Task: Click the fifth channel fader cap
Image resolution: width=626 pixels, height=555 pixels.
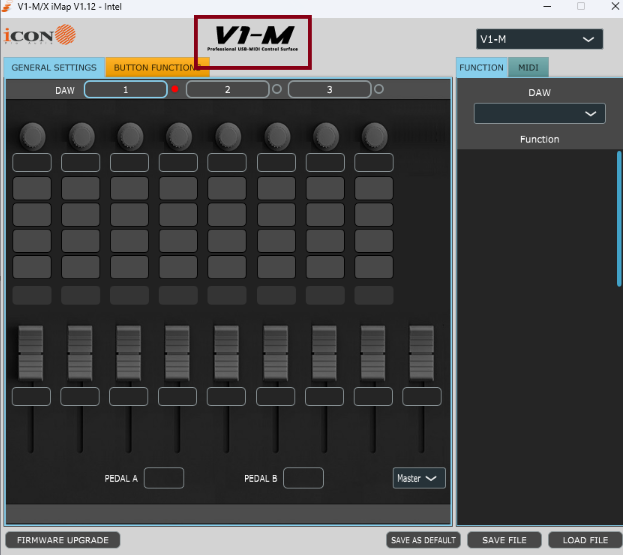Action: pos(226,353)
